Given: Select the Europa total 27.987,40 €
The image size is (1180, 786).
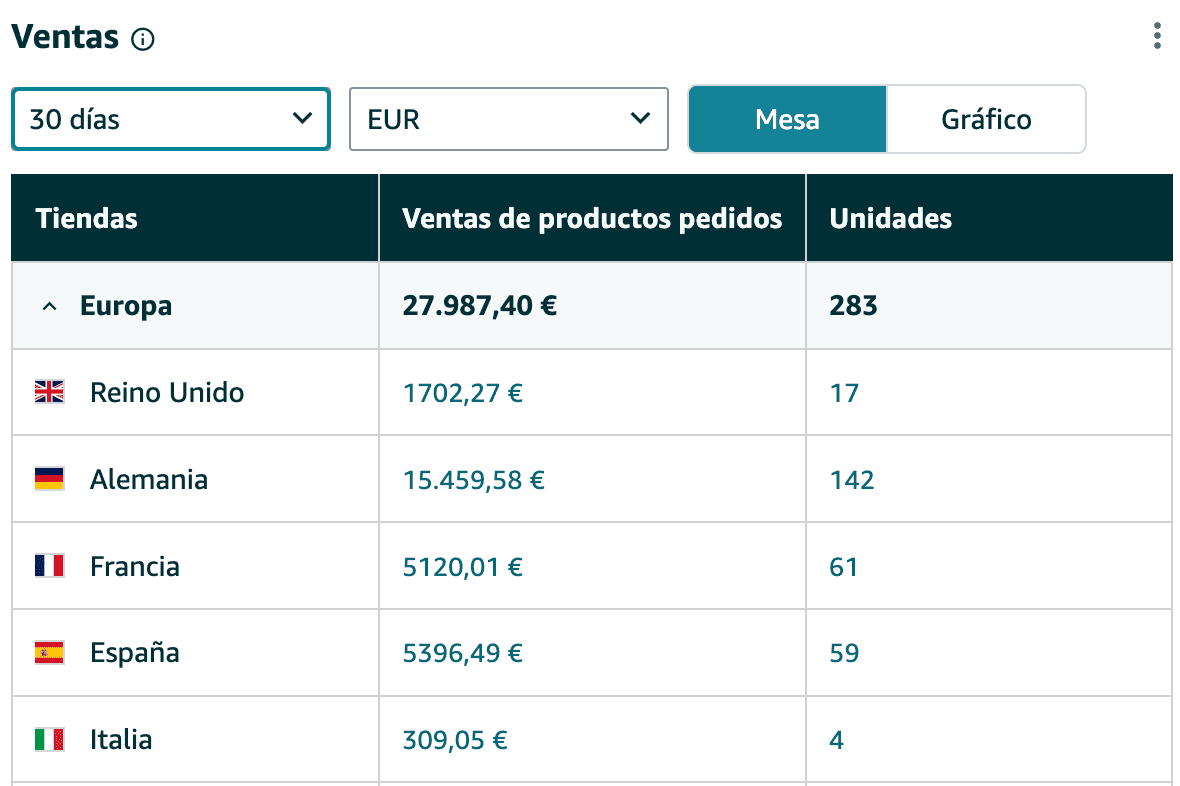Looking at the screenshot, I should click(479, 306).
